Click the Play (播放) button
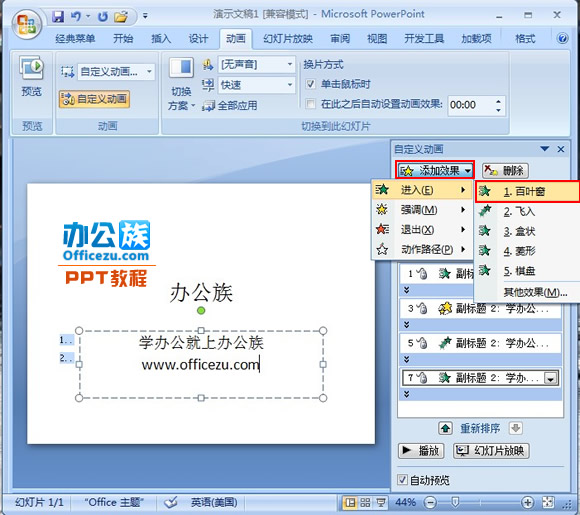 pos(421,451)
